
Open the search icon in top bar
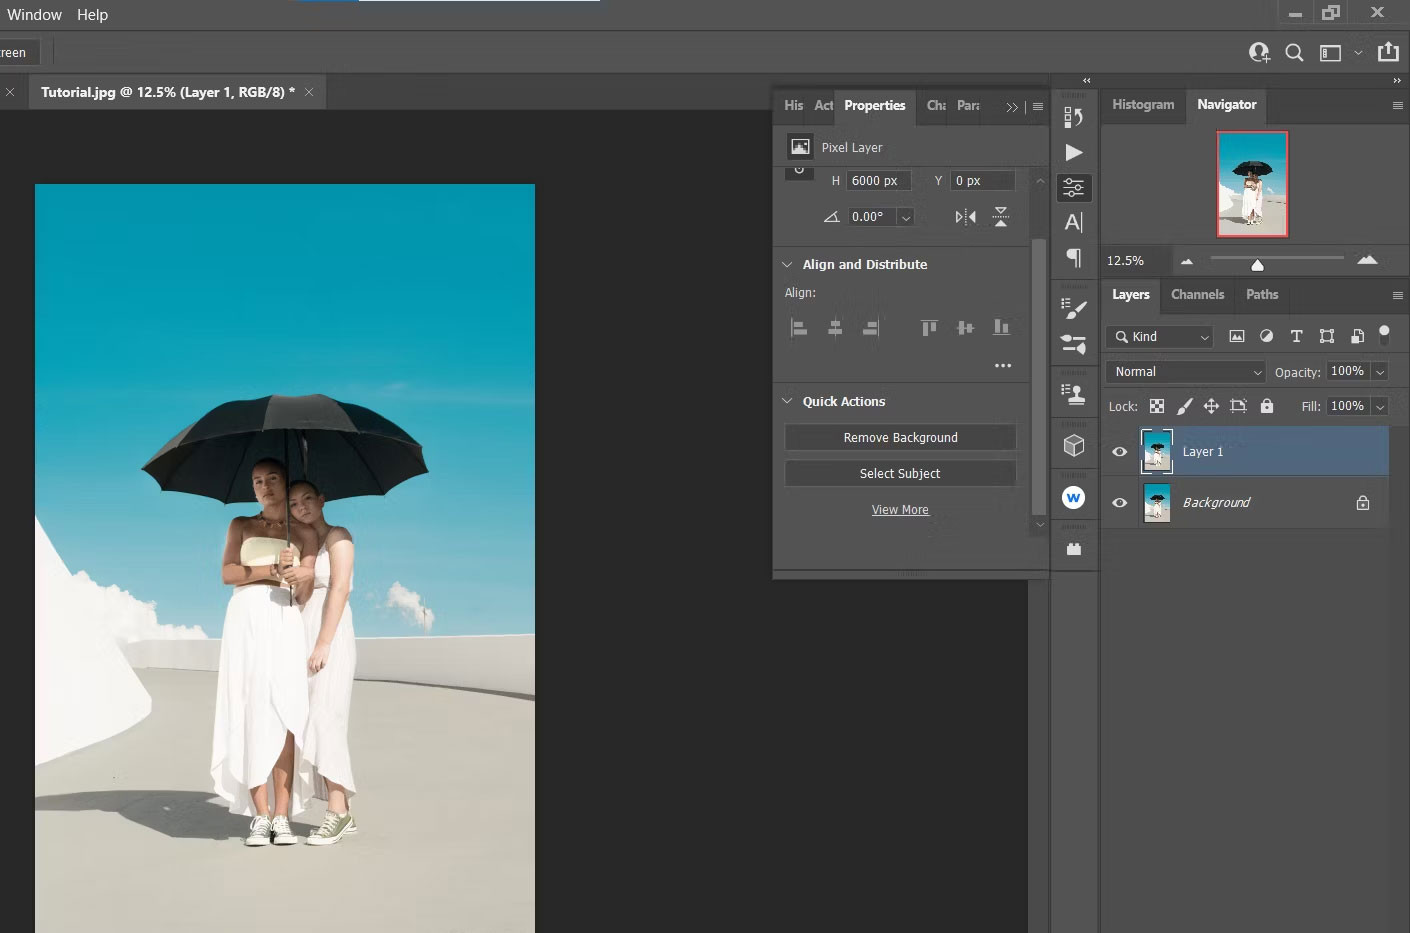1294,53
